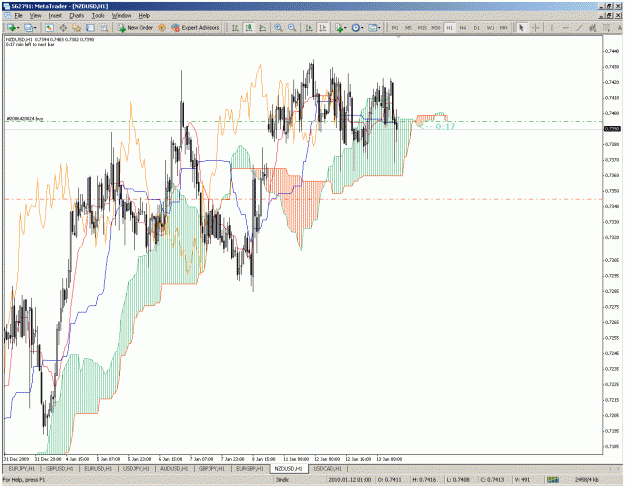Open the Templates icon
The height and width of the screenshot is (486, 625).
pyautogui.click(x=372, y=28)
